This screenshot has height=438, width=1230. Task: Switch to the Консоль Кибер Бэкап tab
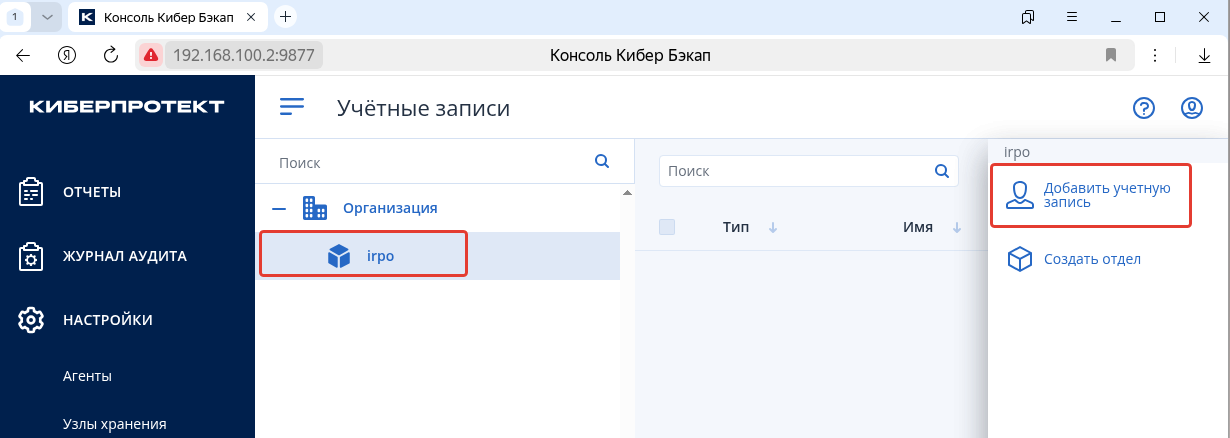click(169, 17)
